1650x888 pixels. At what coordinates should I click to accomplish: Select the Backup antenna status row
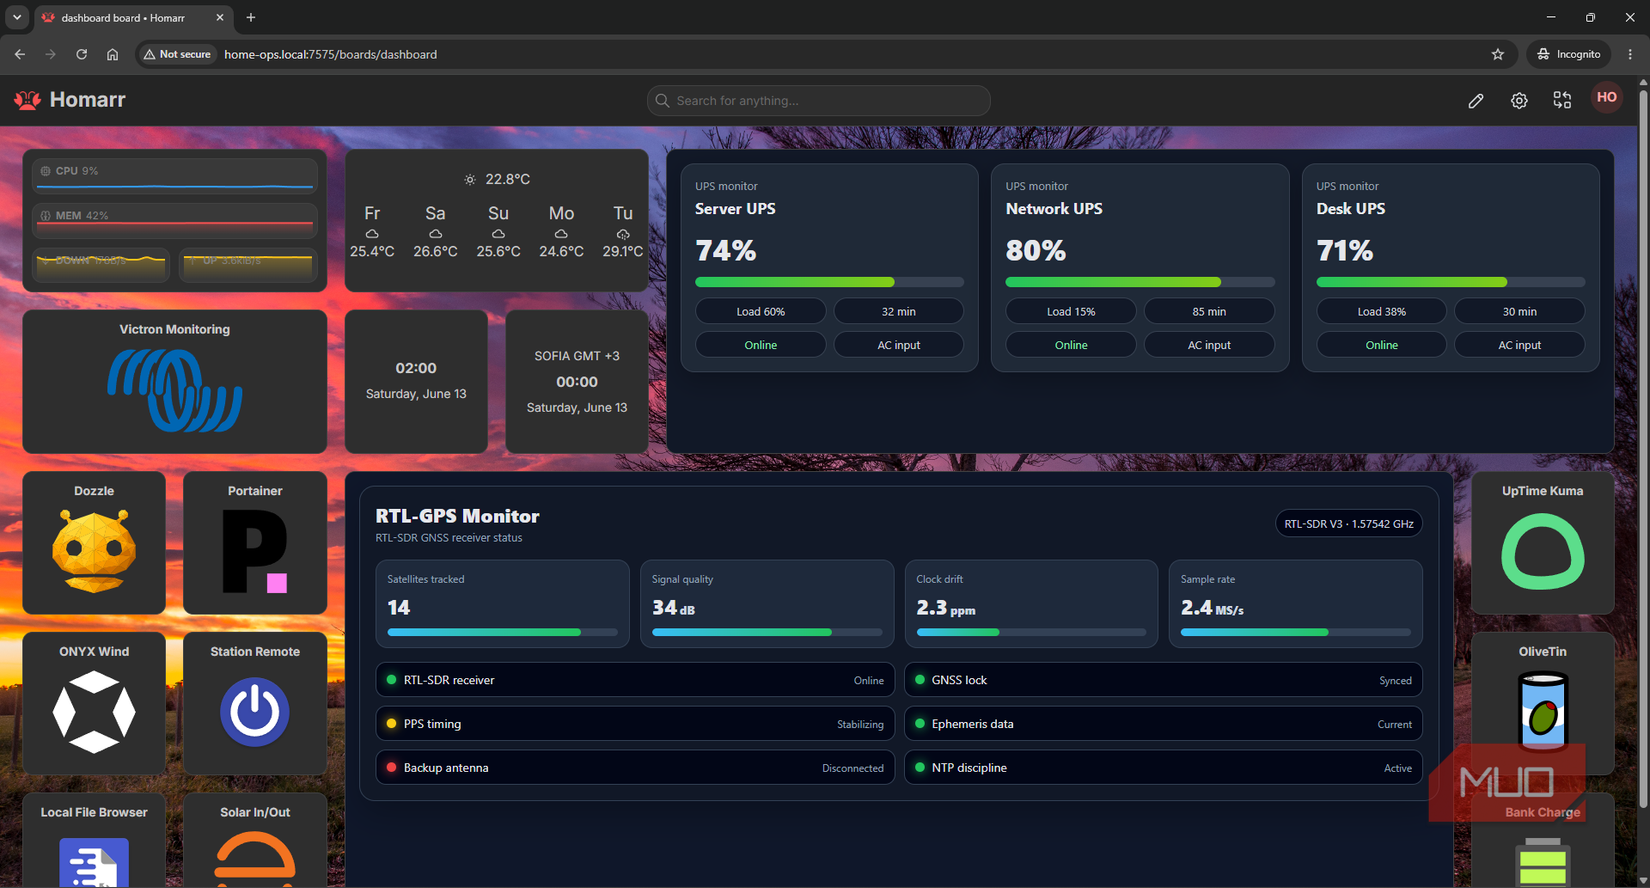coord(635,768)
